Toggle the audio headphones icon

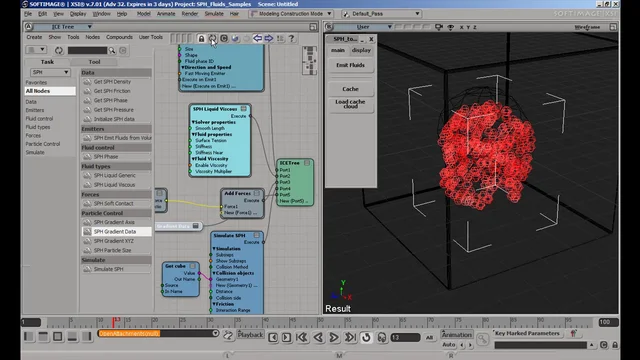click(x=382, y=338)
